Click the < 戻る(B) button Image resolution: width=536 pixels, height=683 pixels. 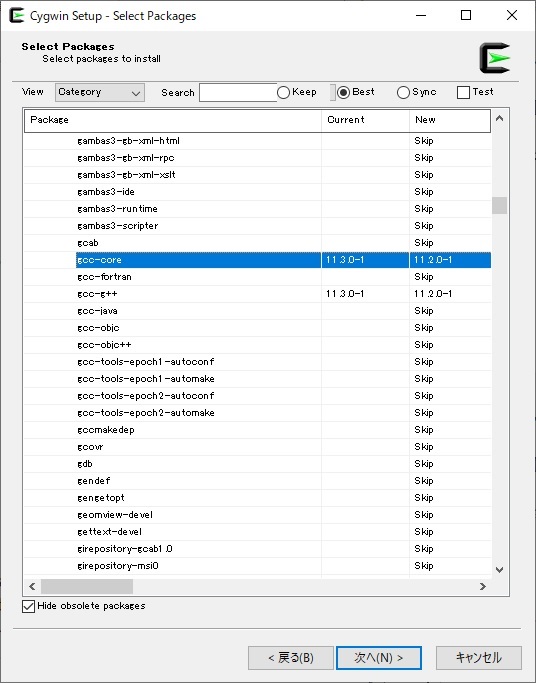pyautogui.click(x=291, y=657)
